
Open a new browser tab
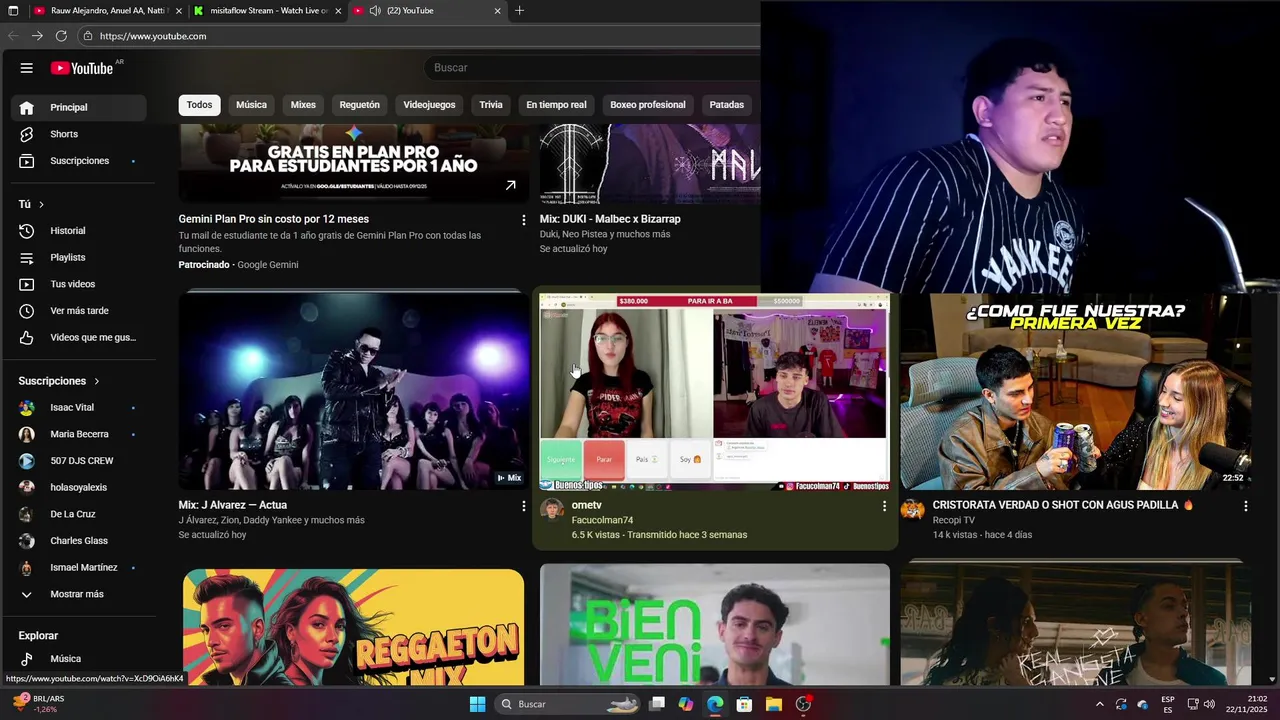519,11
